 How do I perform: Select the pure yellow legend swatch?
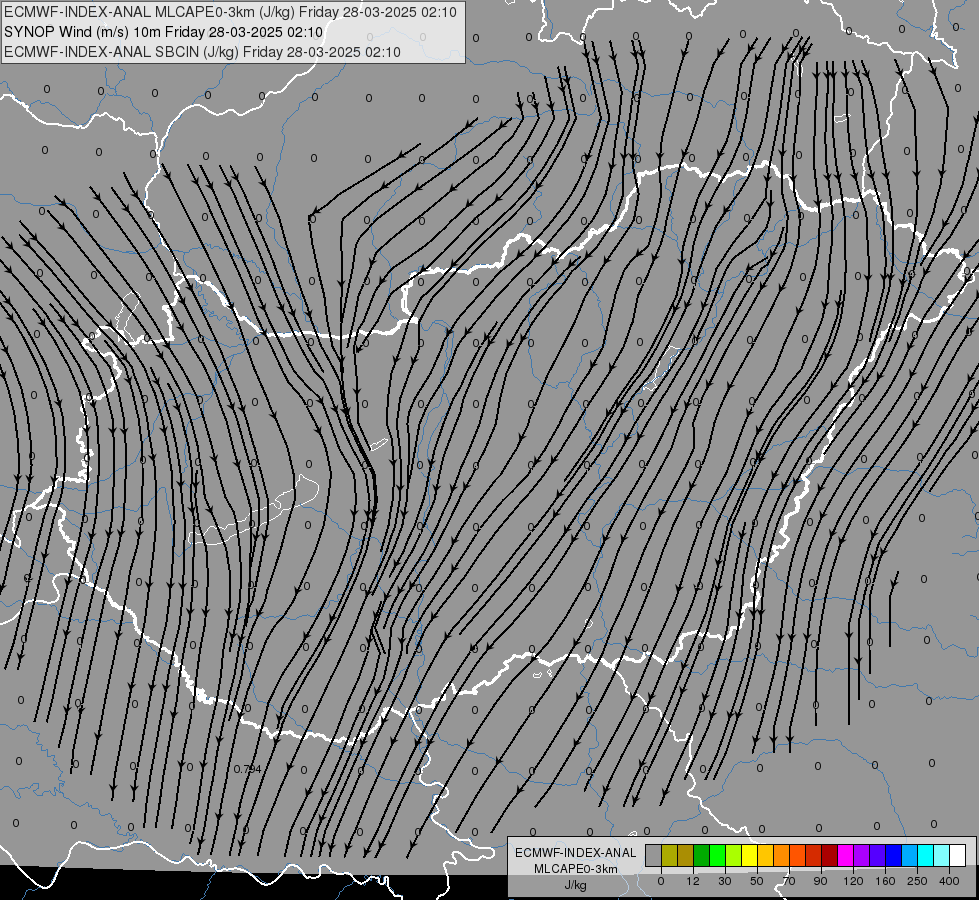click(x=749, y=856)
